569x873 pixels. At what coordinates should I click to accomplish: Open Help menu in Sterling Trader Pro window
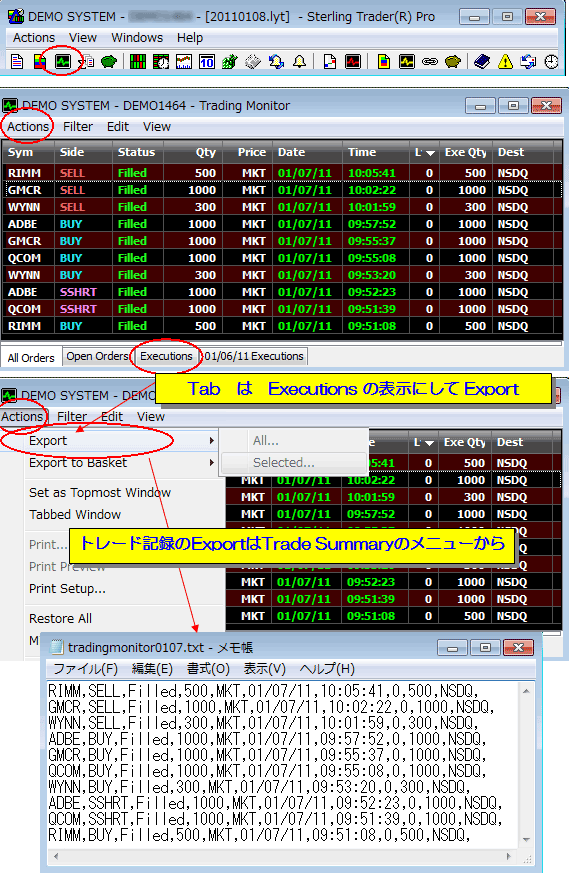click(x=190, y=38)
